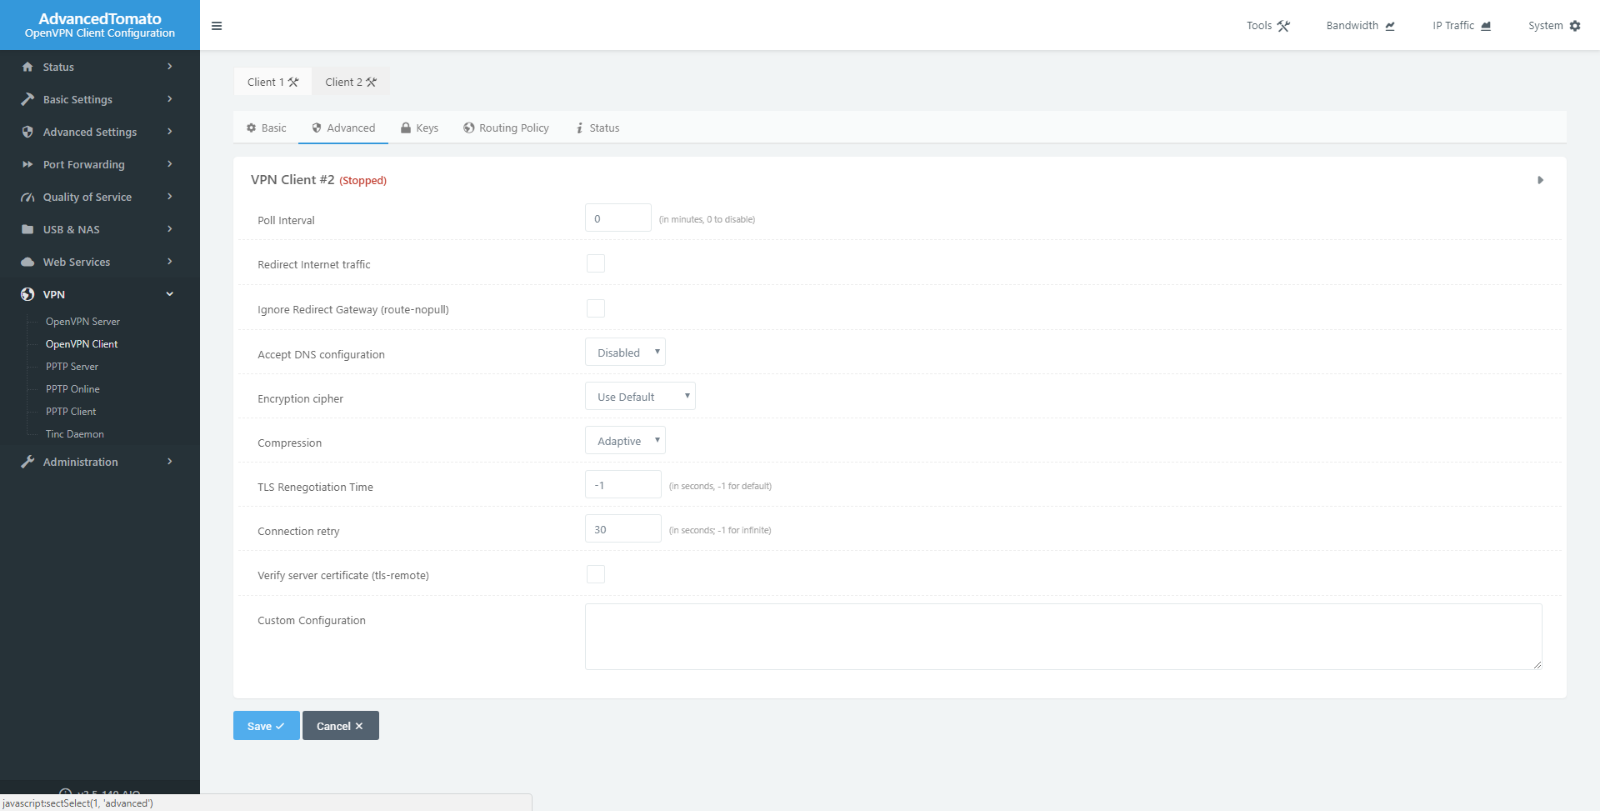
Task: Collapse the VPN Client #2 panel arrow
Action: [1540, 180]
